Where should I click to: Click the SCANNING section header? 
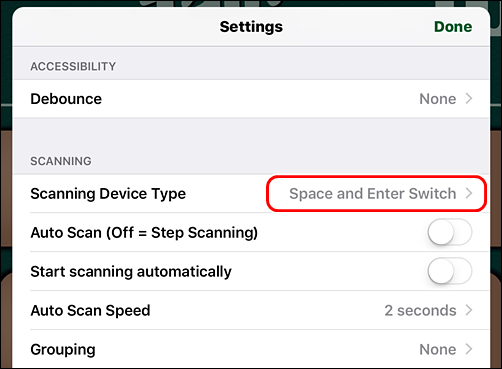(x=61, y=161)
